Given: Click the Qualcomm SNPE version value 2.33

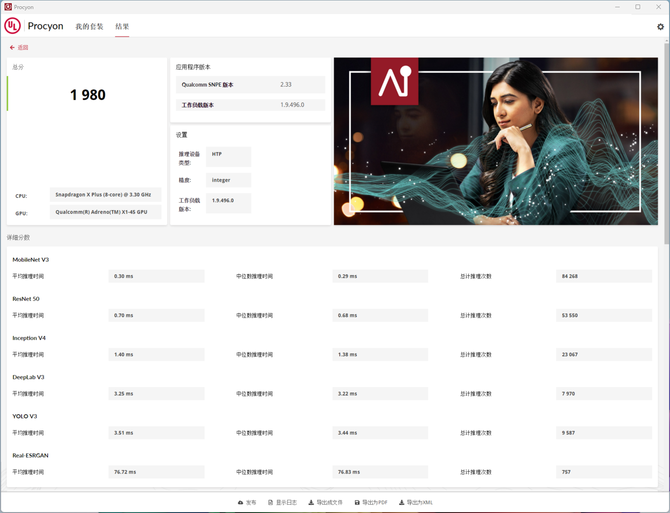Looking at the screenshot, I should tap(286, 85).
